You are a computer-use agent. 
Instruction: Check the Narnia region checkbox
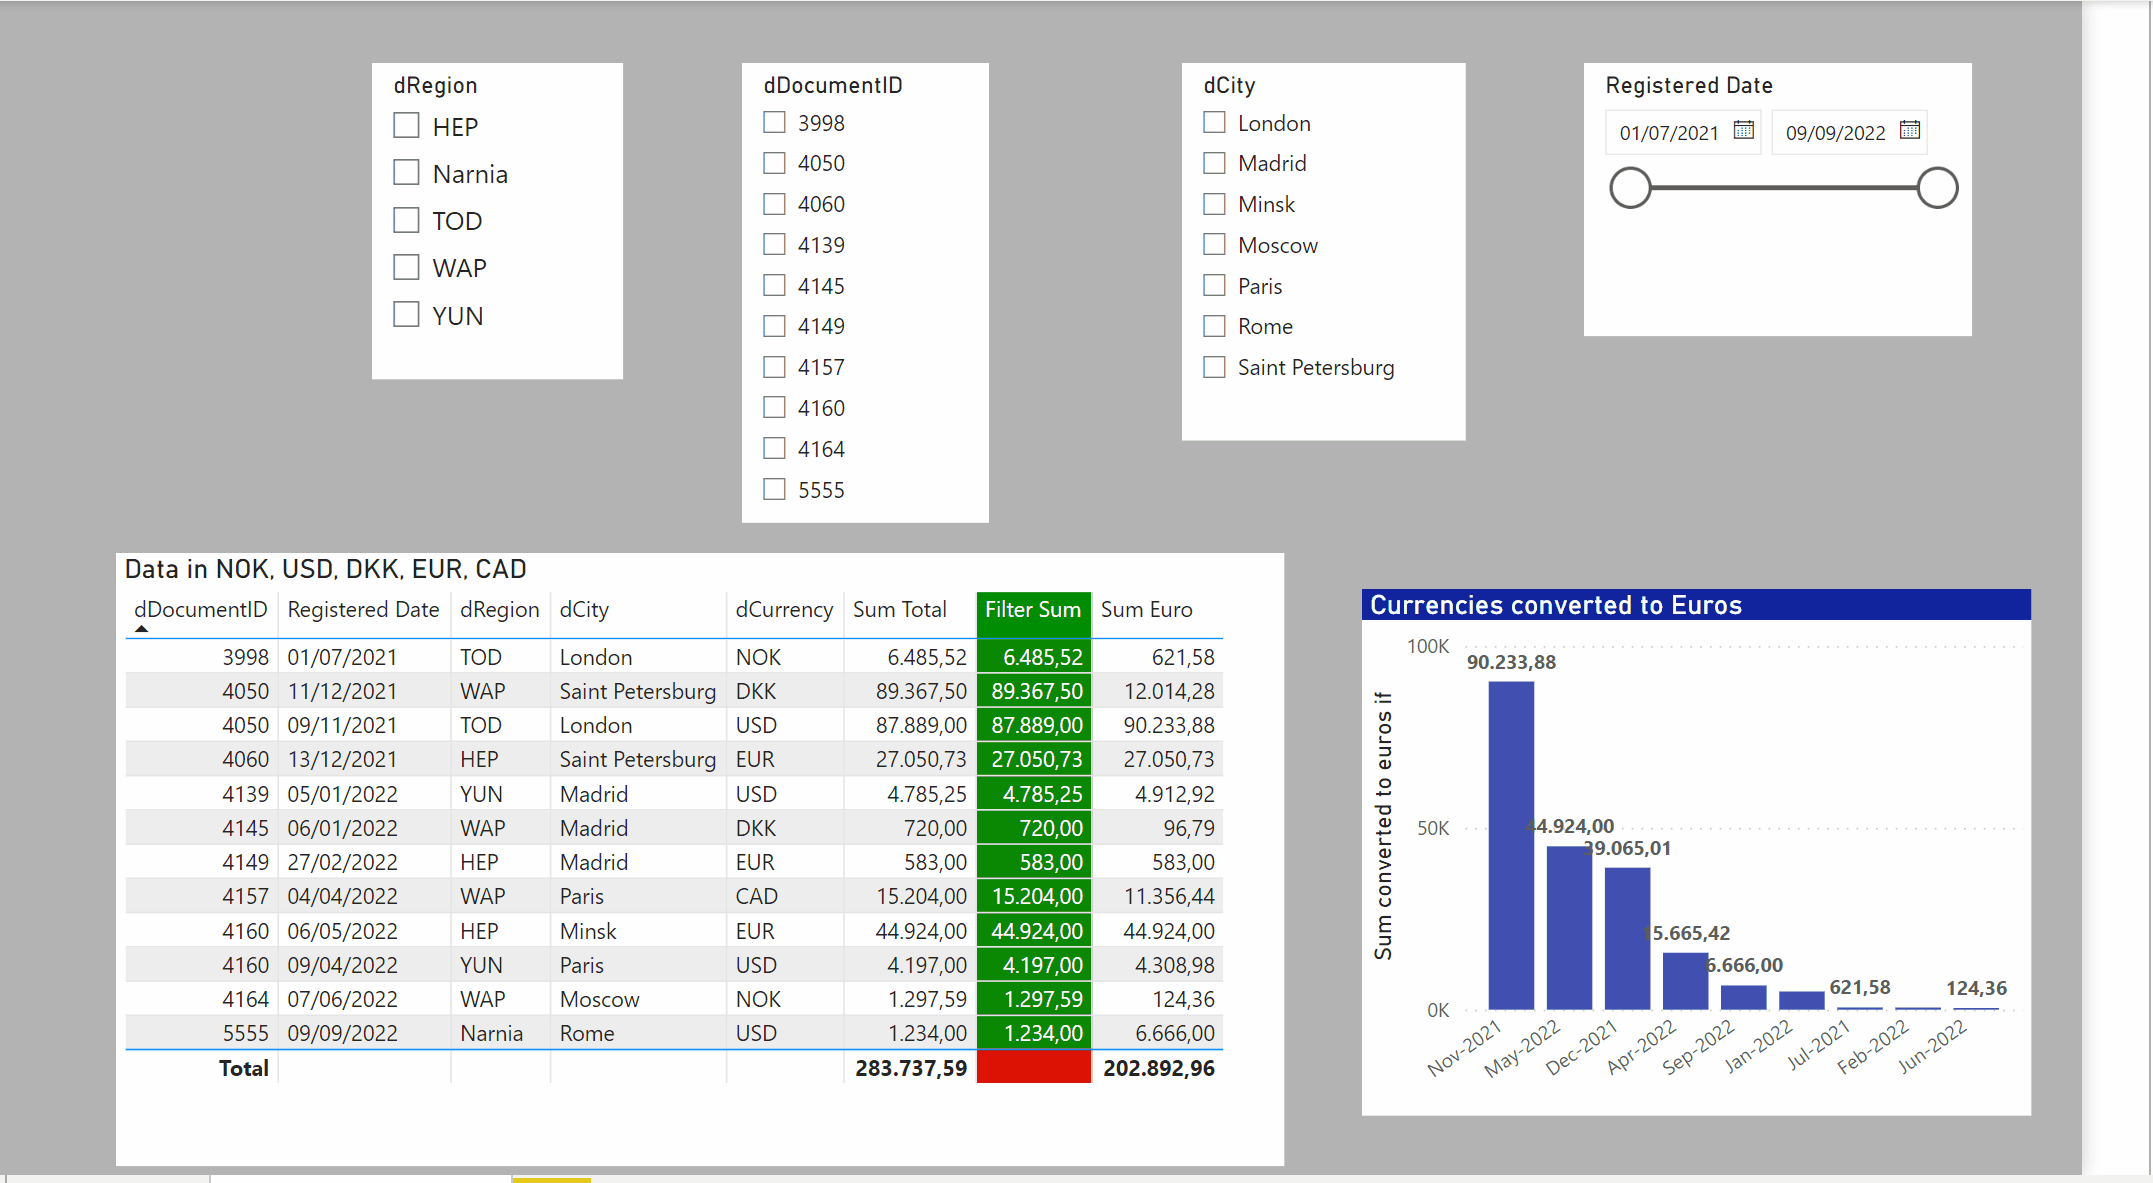point(406,173)
